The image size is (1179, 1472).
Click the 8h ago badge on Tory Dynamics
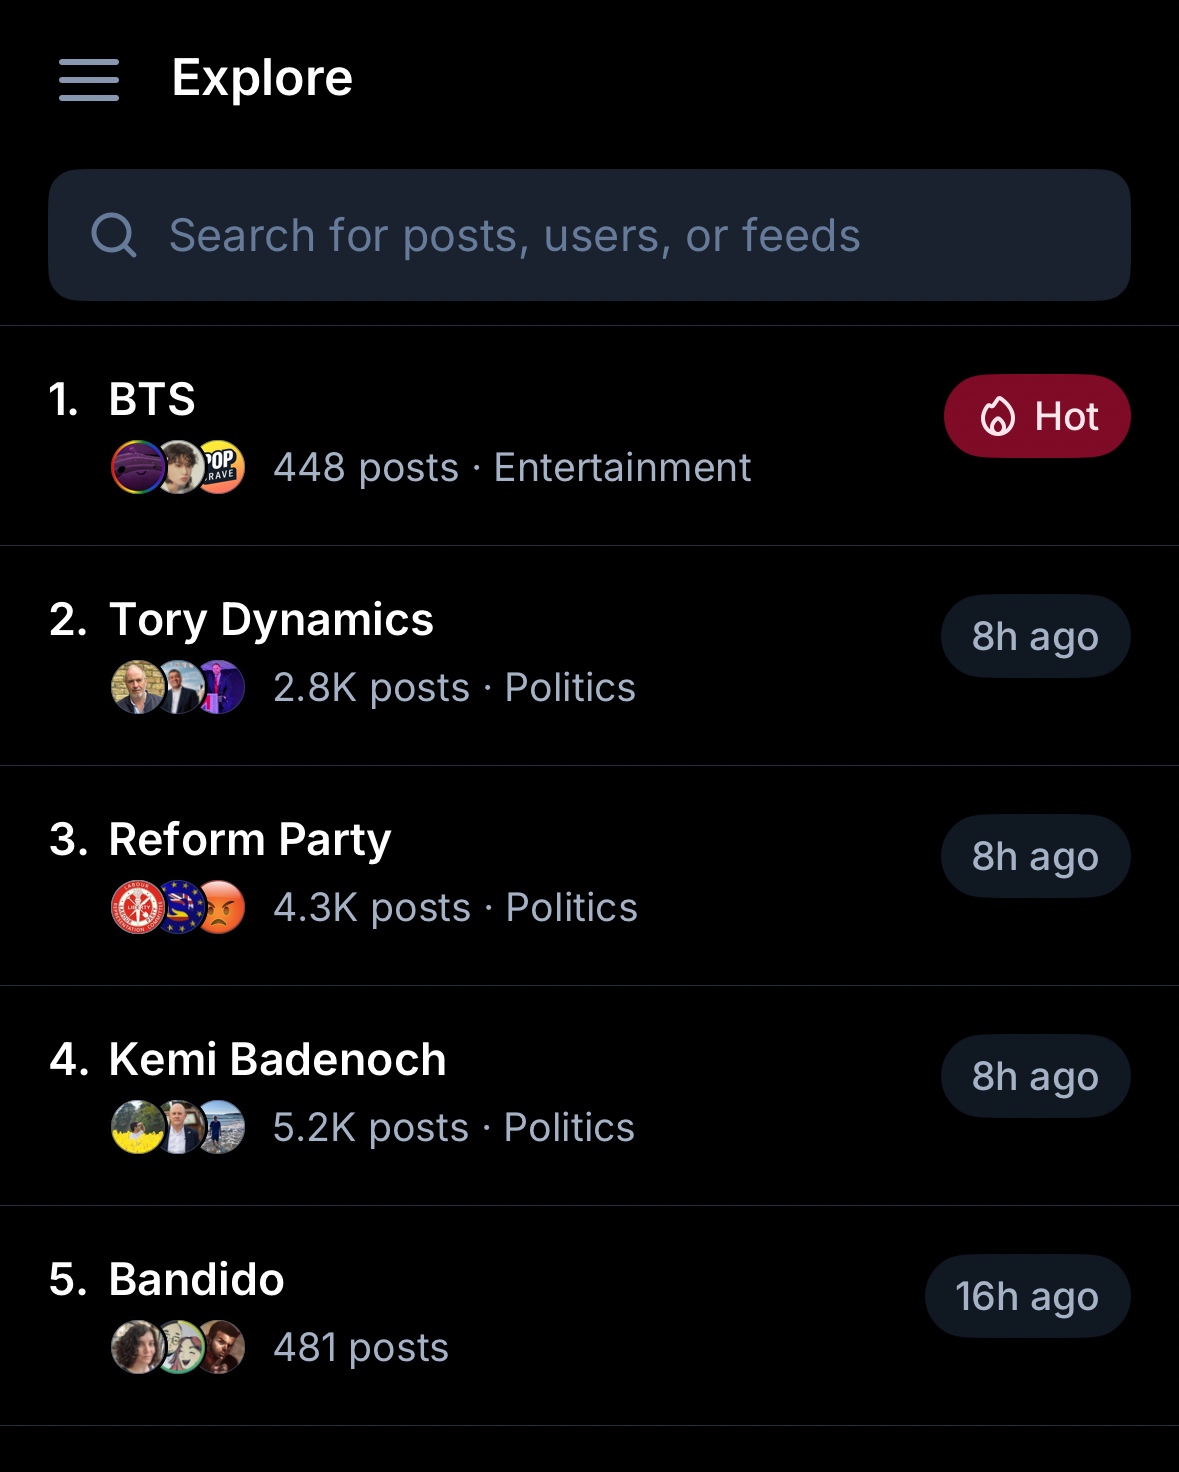1035,636
